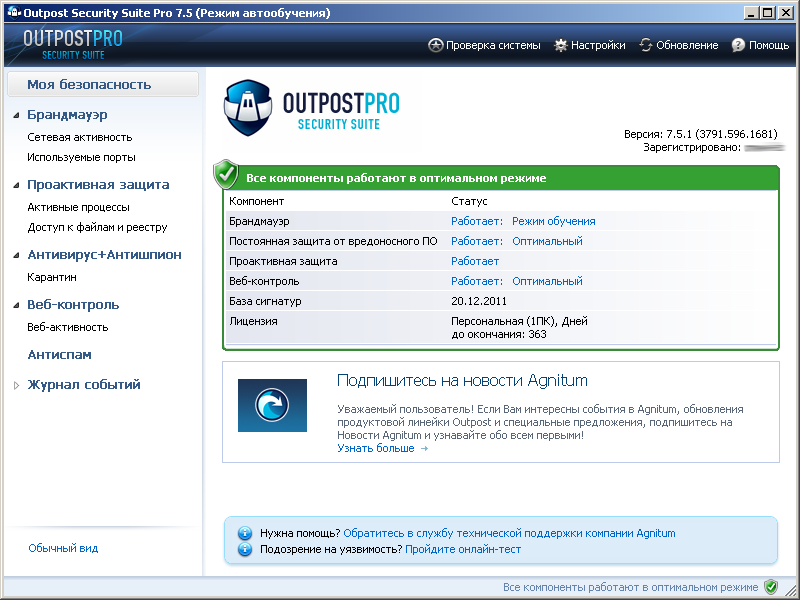The height and width of the screenshot is (600, 800).
Task: Click the Outpost shield logo in main panel
Action: 247,108
